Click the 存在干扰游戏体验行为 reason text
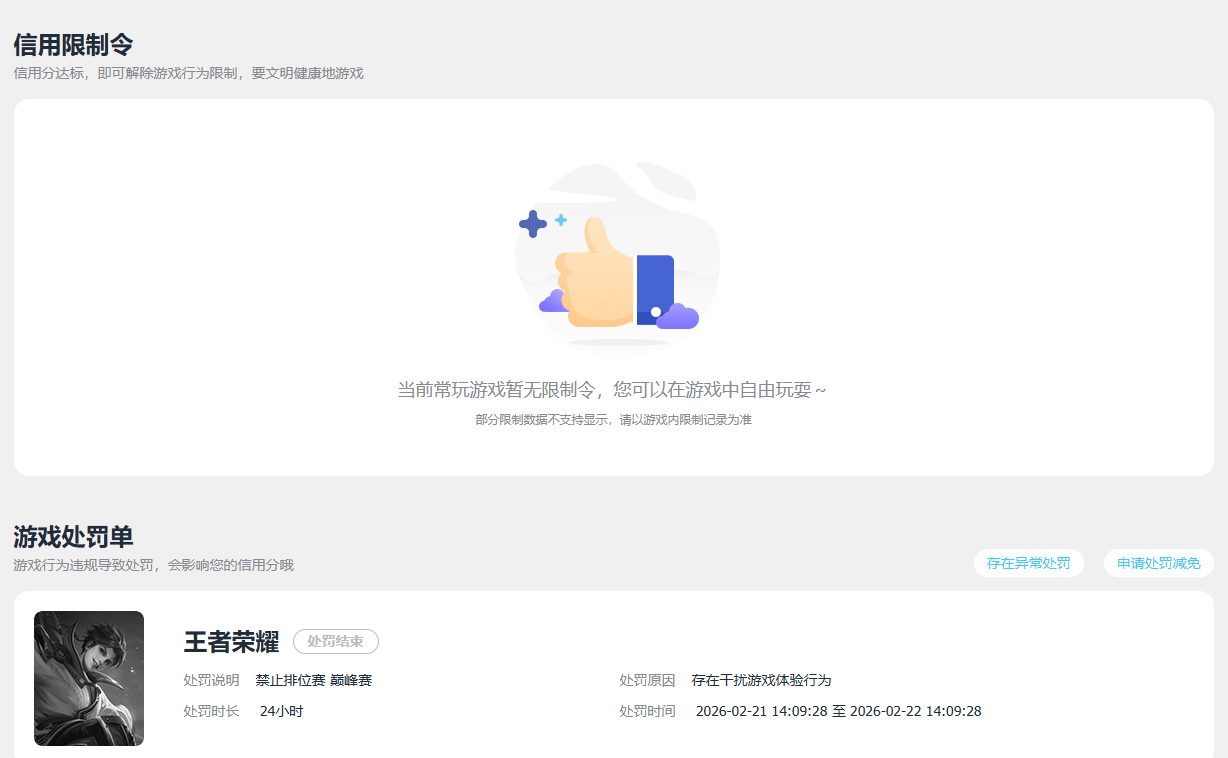Image resolution: width=1228 pixels, height=758 pixels. coord(761,680)
